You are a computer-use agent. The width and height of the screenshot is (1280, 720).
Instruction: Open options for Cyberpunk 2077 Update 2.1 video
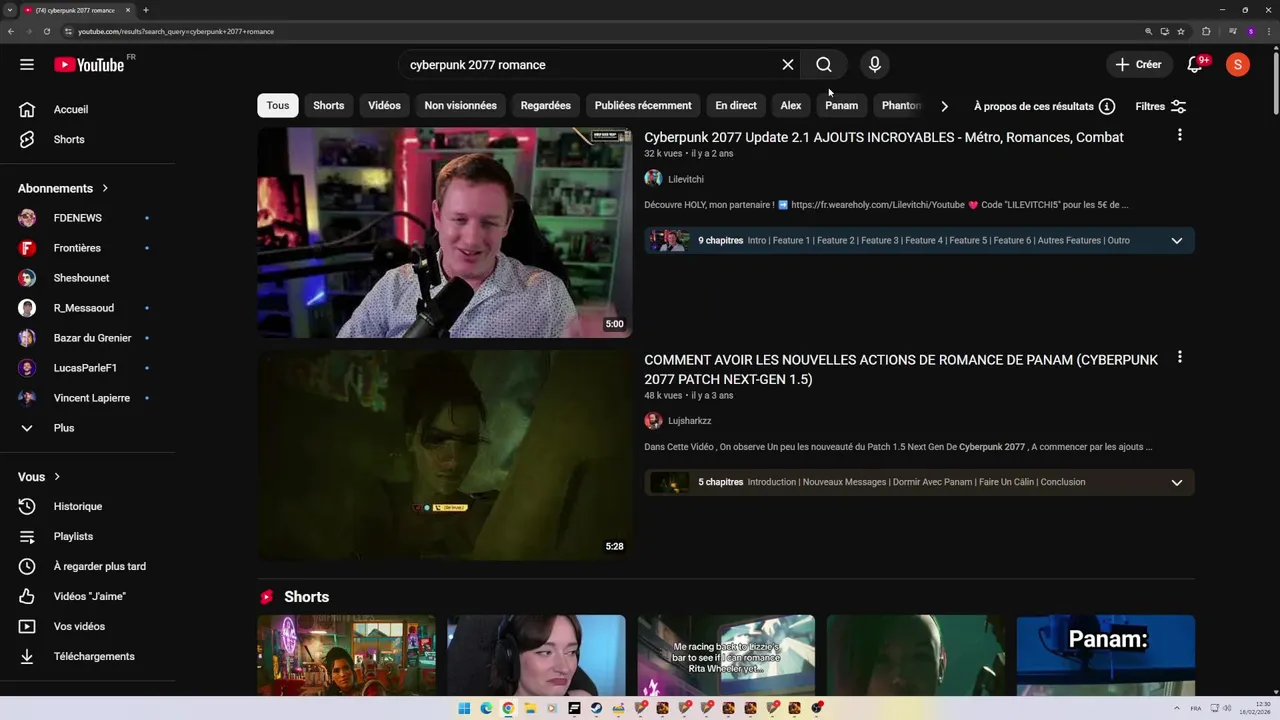pyautogui.click(x=1180, y=135)
